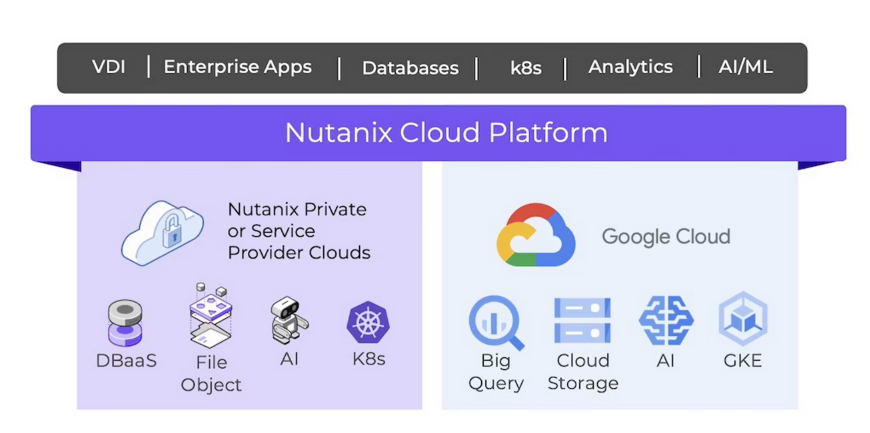870x433 pixels.
Task: Click the Cloud Storage server icon
Action: pos(583,320)
